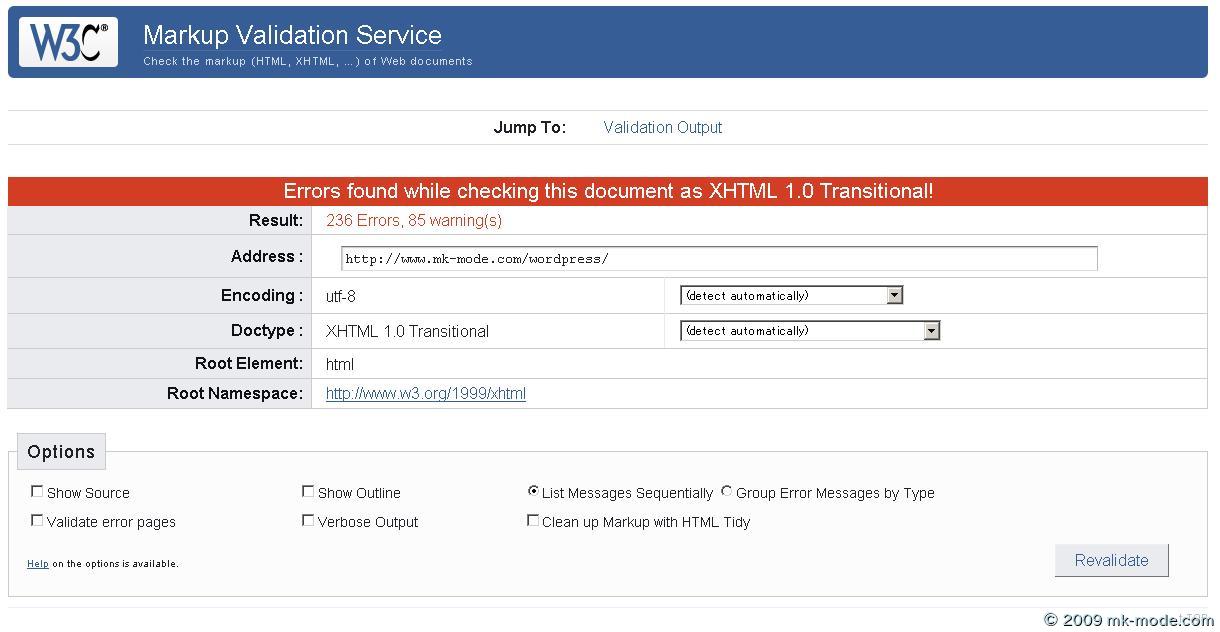Enable the Show Outline option

click(x=308, y=492)
